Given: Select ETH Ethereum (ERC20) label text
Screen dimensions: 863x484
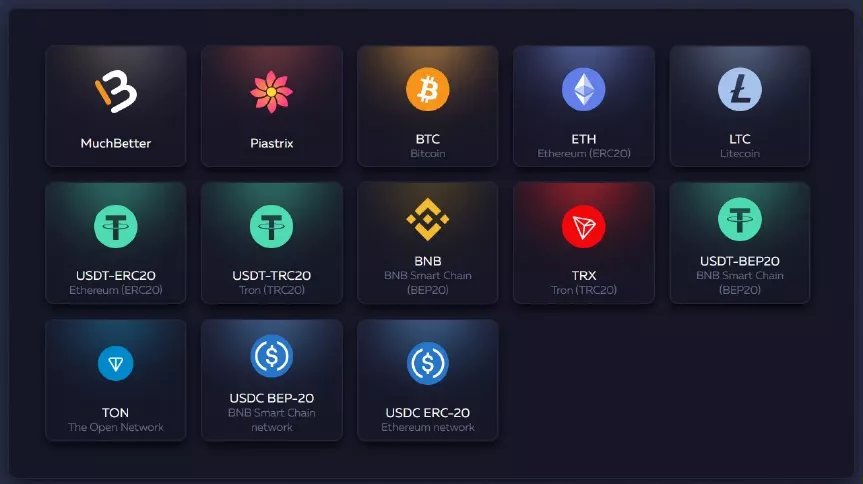Looking at the screenshot, I should tap(583, 146).
